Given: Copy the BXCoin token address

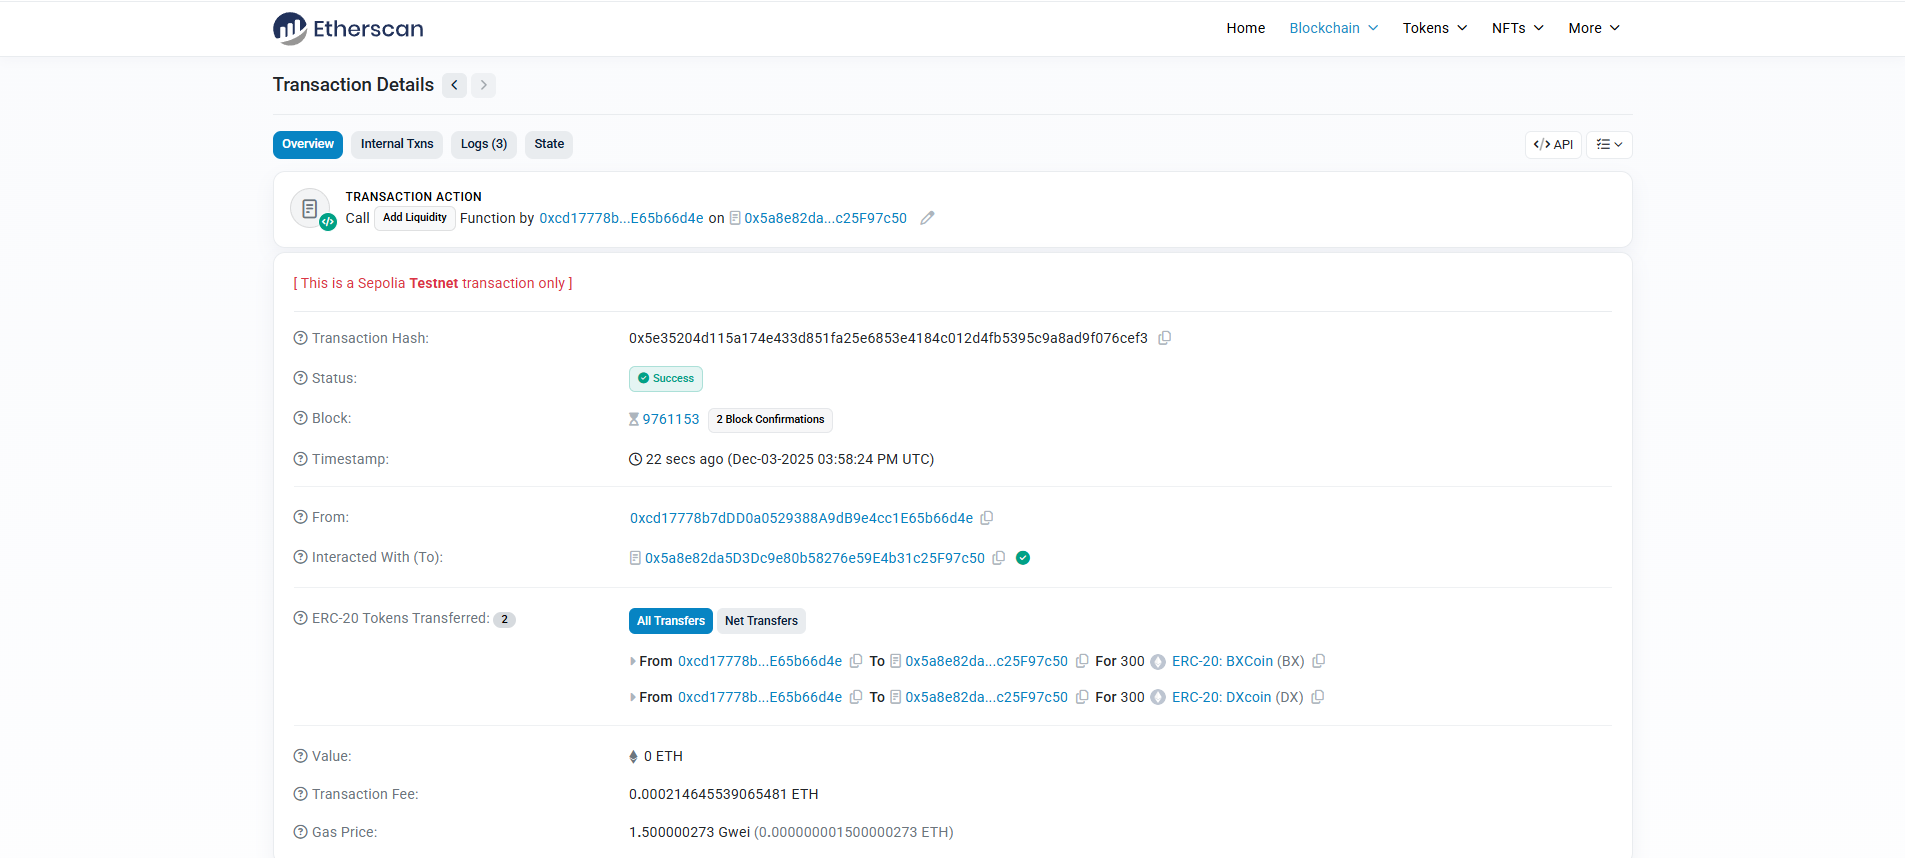Looking at the screenshot, I should click(x=1319, y=661).
